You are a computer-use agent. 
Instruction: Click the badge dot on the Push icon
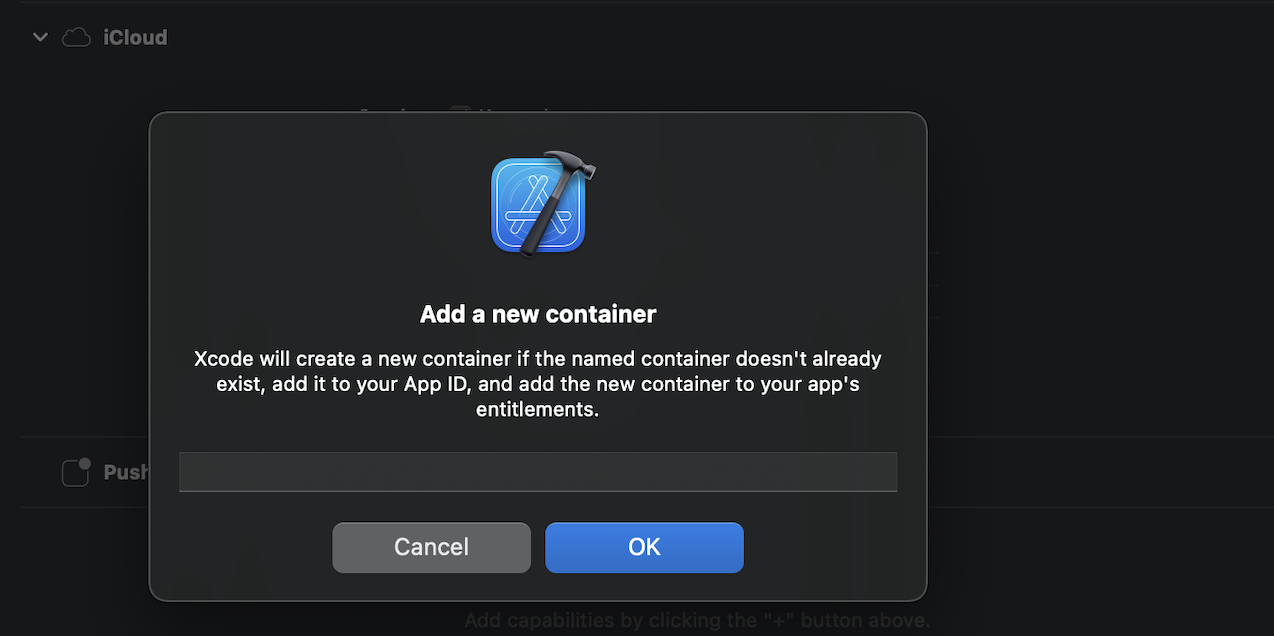coord(85,463)
